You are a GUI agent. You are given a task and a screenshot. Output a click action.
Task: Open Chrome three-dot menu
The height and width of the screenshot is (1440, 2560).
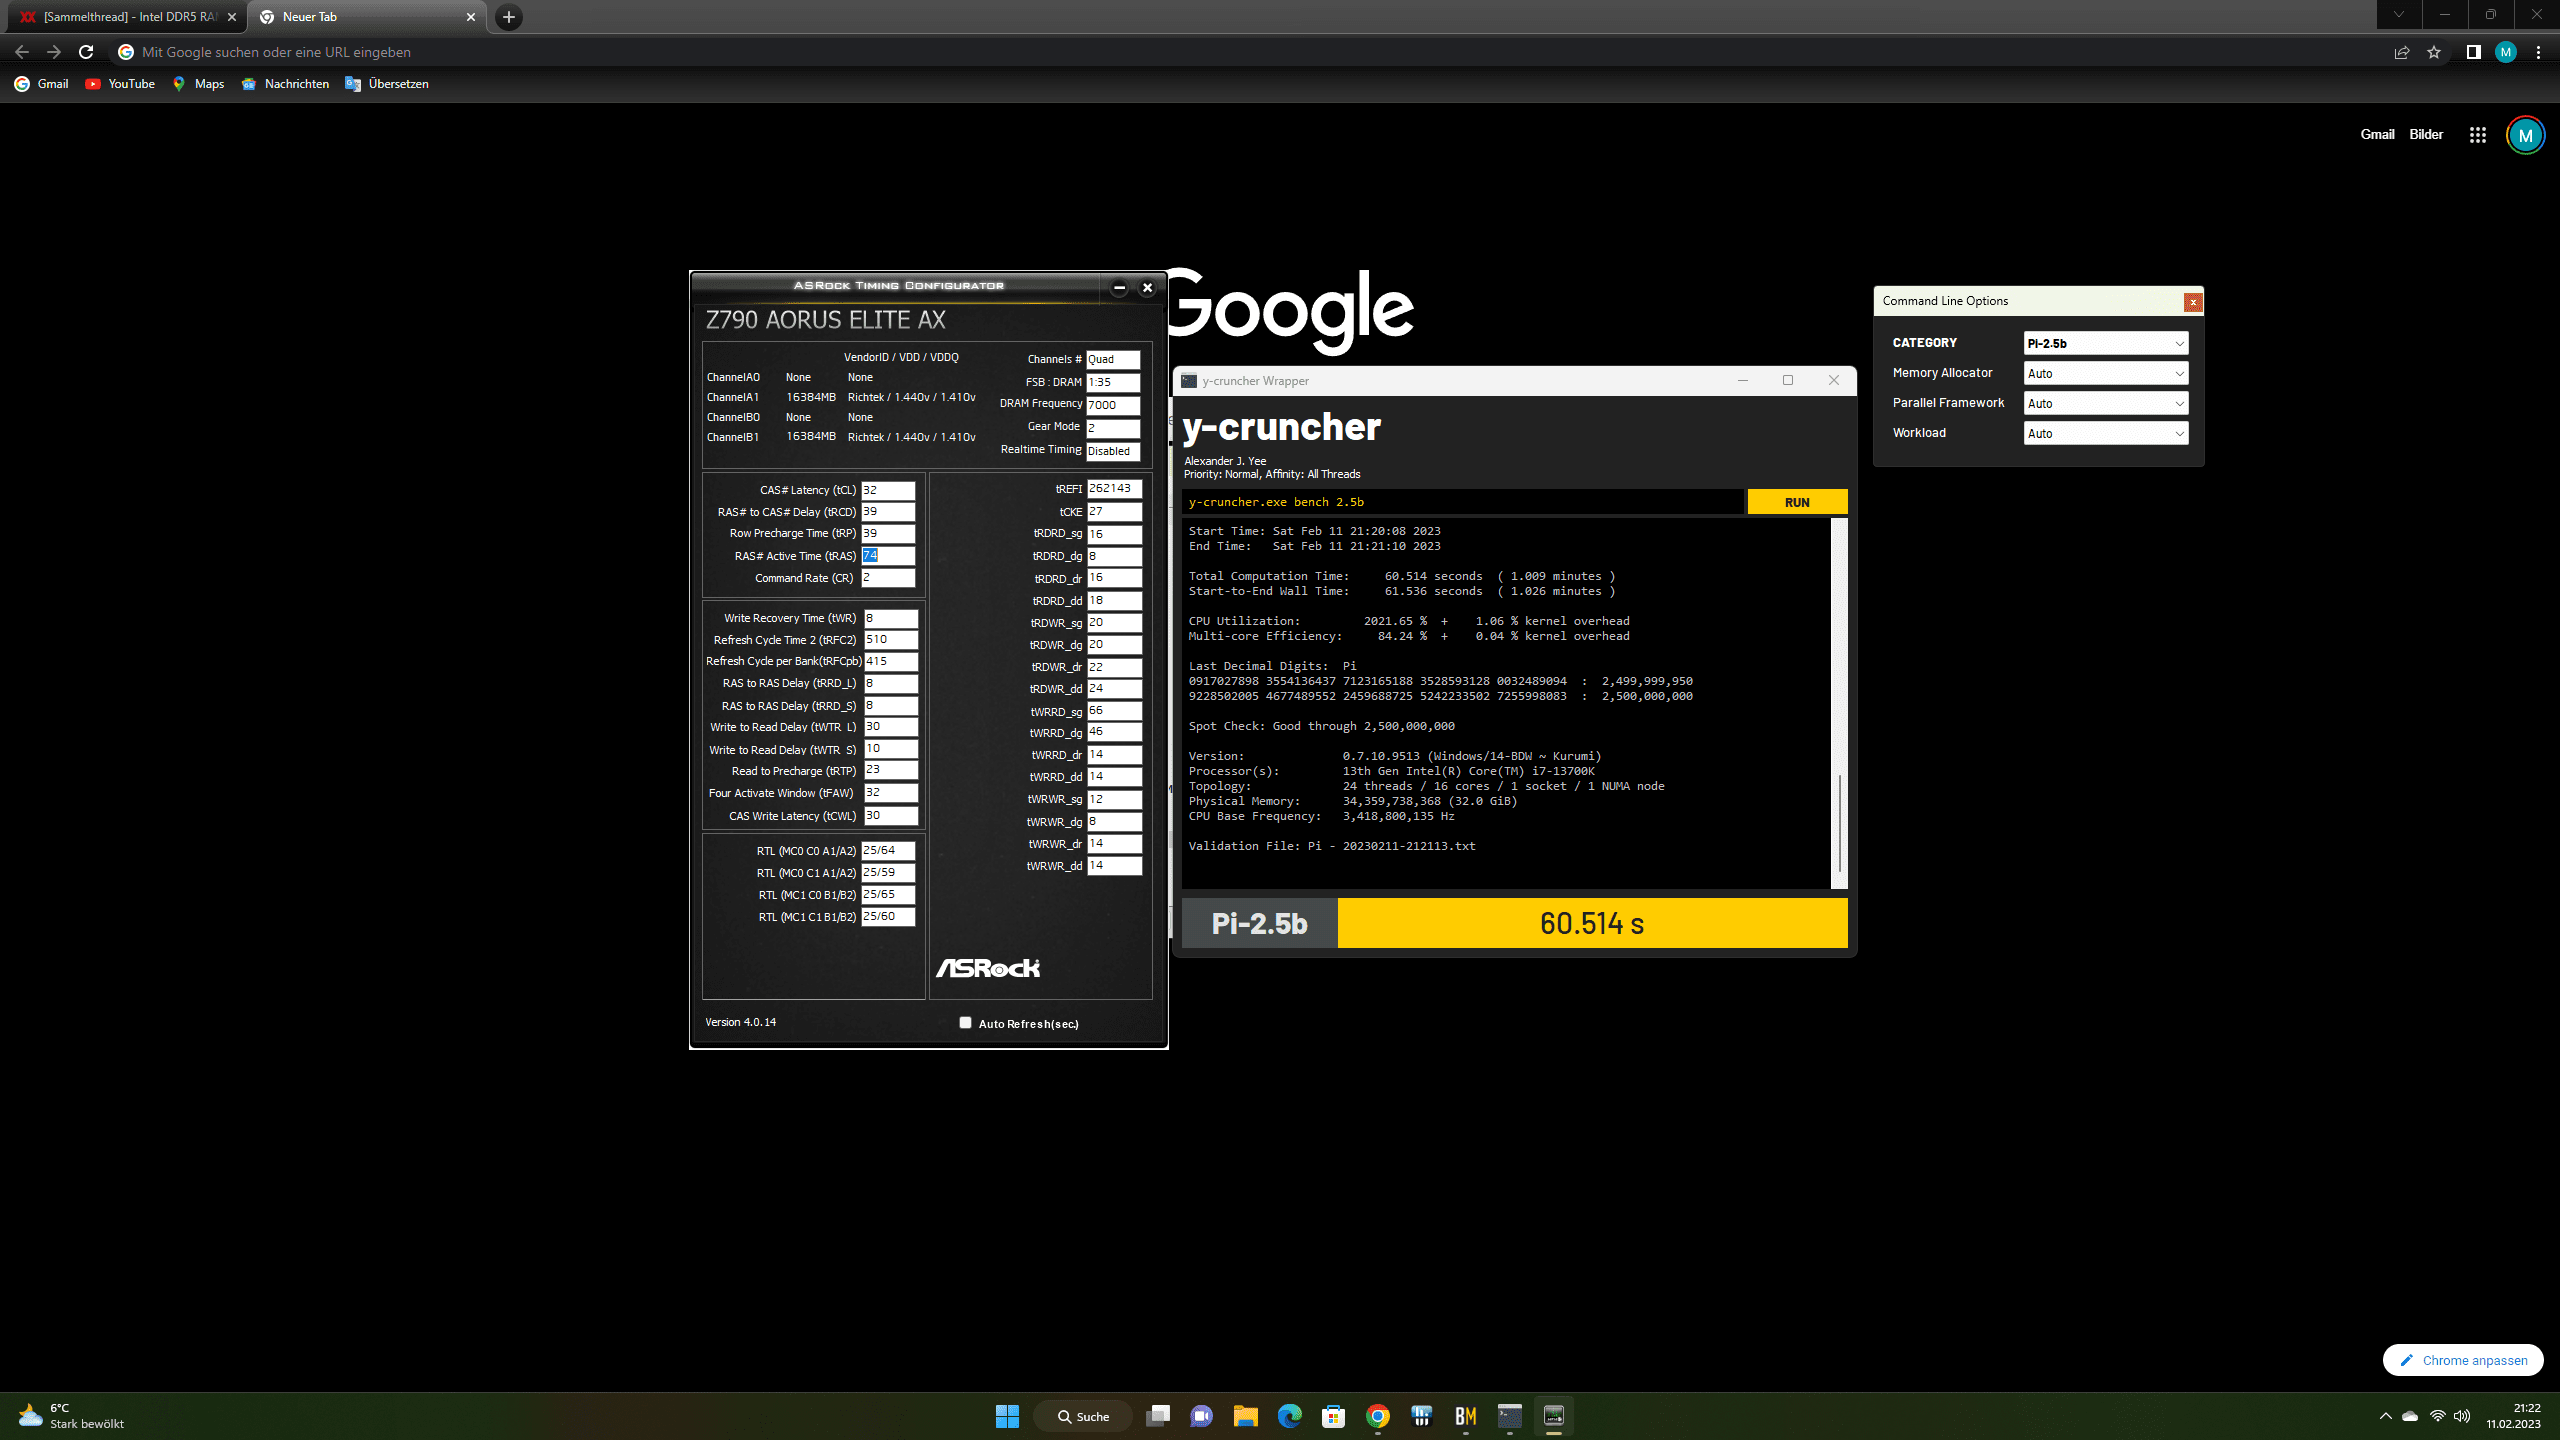point(2538,52)
